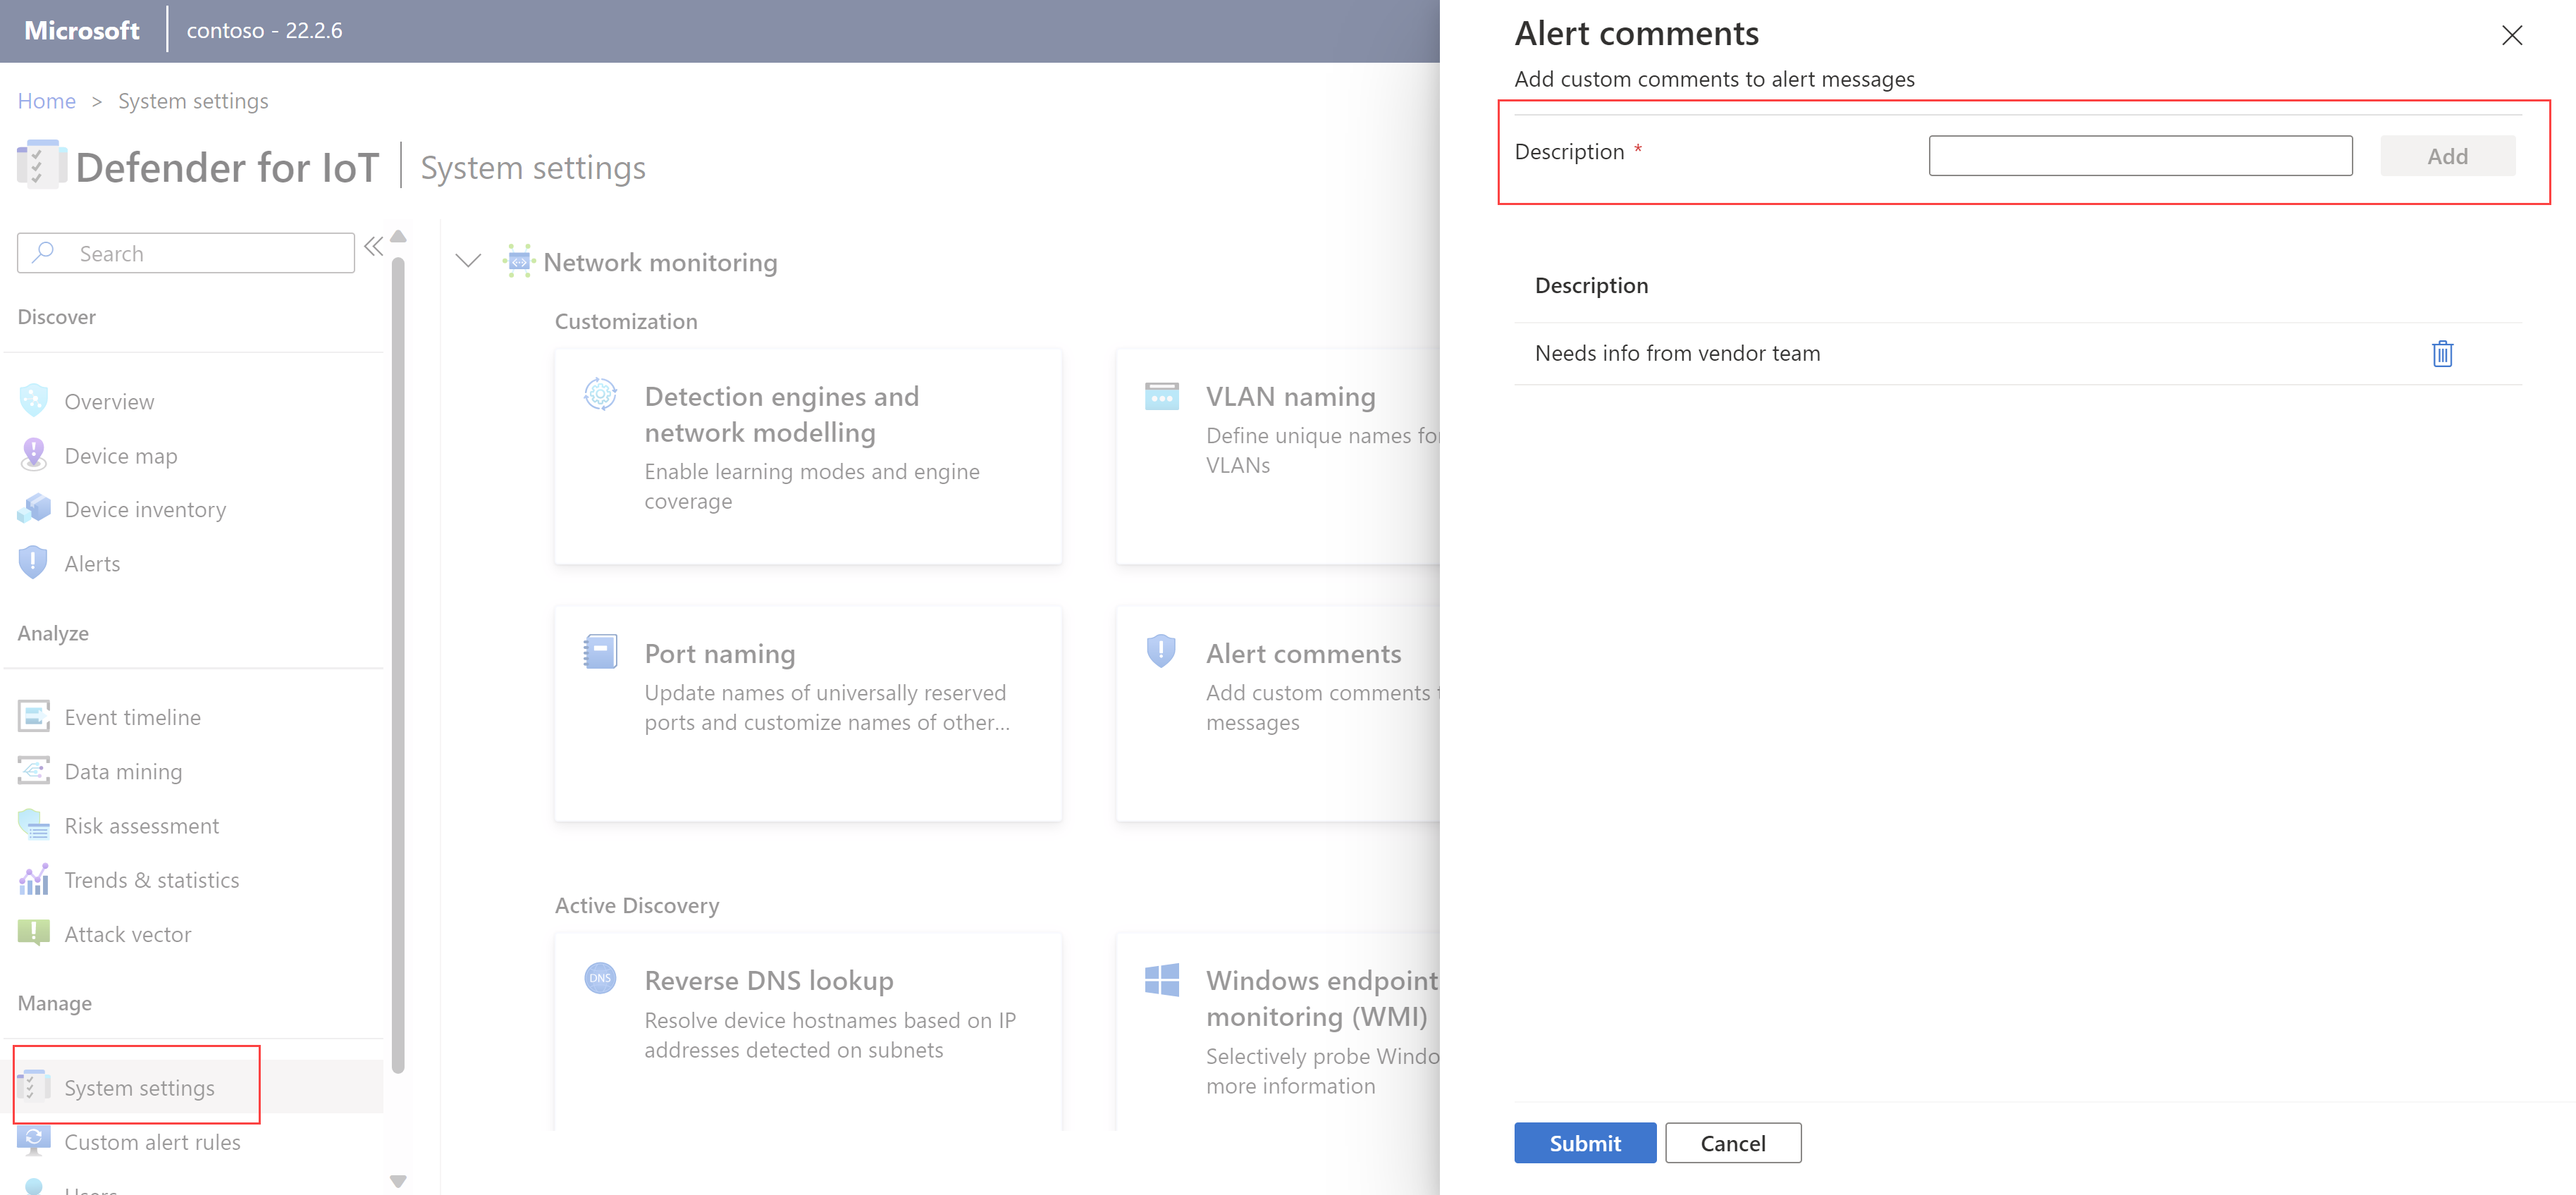Click the System settings menu item

click(140, 1086)
